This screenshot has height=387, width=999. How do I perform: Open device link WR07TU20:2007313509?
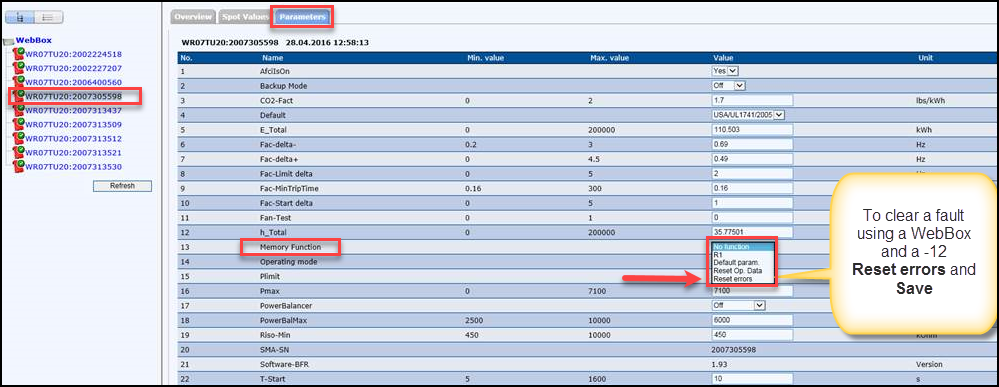point(73,124)
